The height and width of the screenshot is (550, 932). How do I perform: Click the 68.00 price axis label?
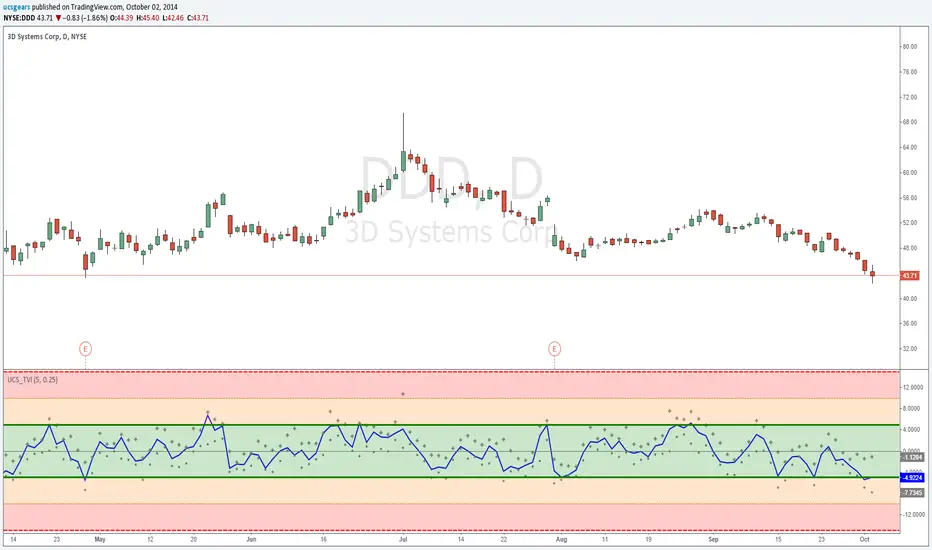pyautogui.click(x=909, y=122)
